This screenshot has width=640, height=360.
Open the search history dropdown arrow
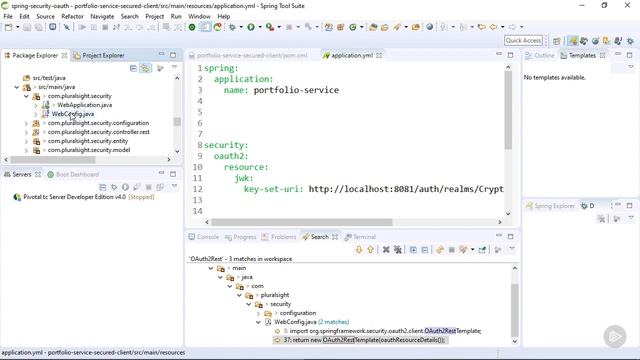[x=473, y=249]
